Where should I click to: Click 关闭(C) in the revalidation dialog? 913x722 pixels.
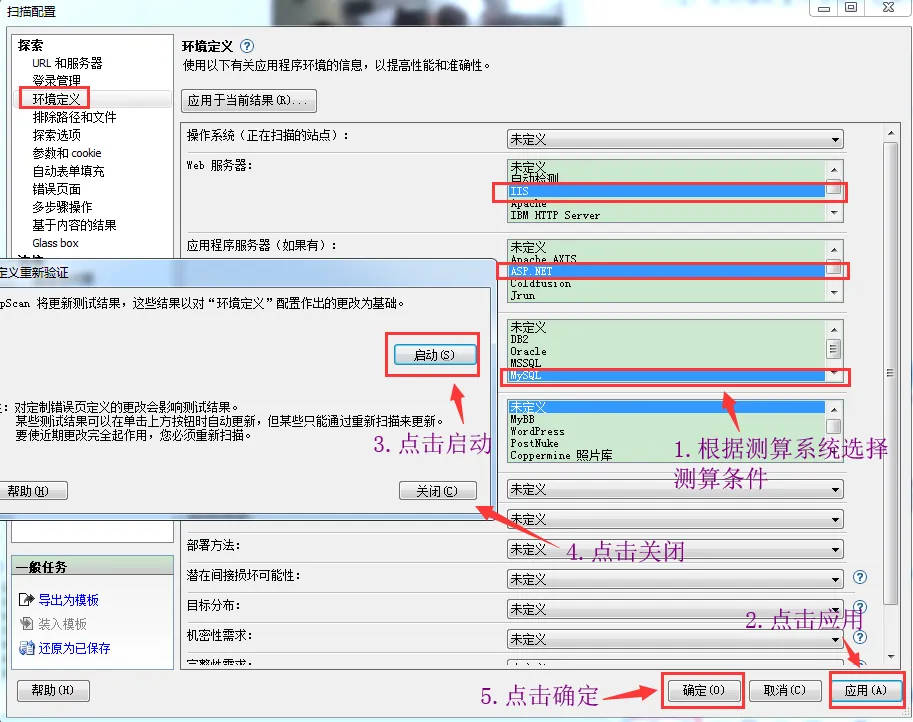pos(437,491)
